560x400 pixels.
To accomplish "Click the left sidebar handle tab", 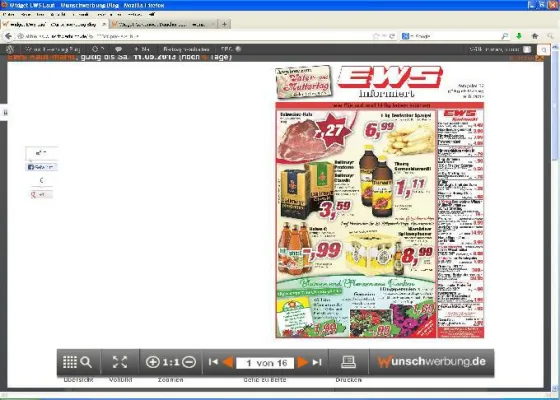I will coord(5,113).
